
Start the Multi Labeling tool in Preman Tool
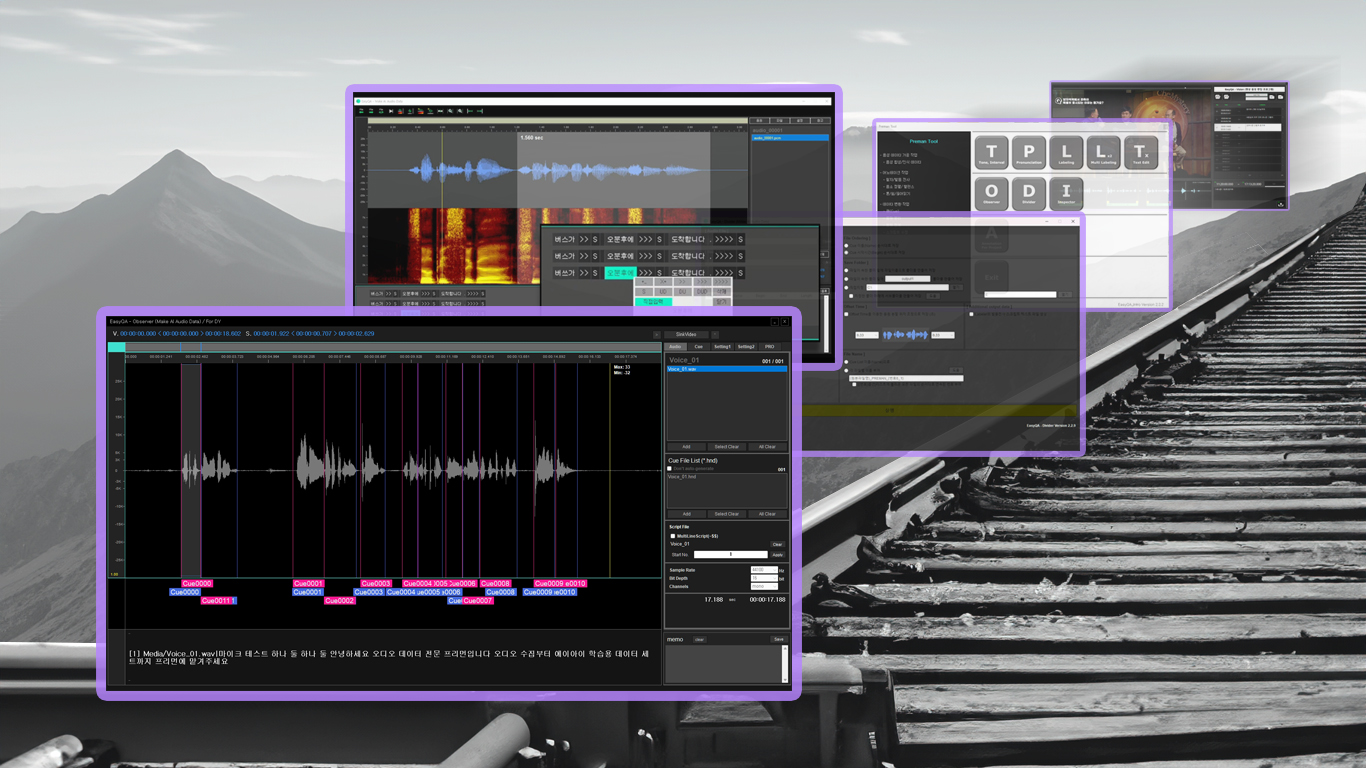pos(1103,153)
